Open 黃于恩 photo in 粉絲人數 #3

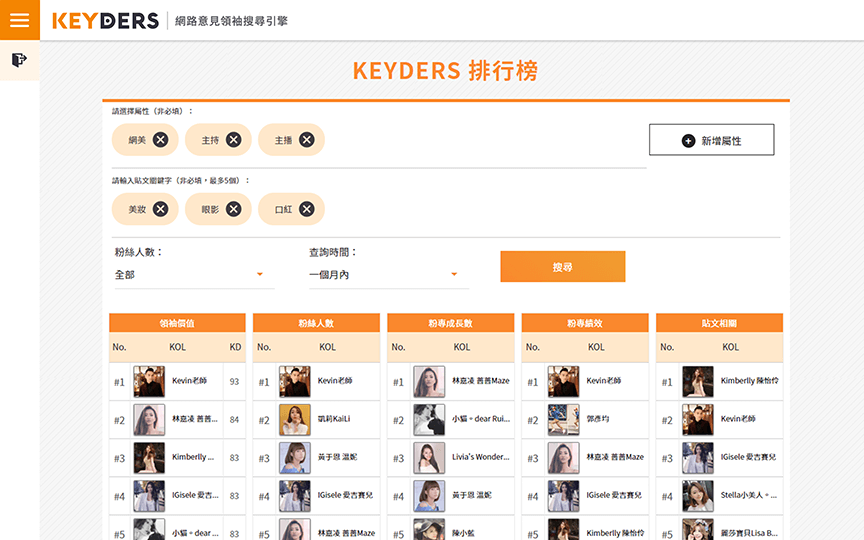295,458
